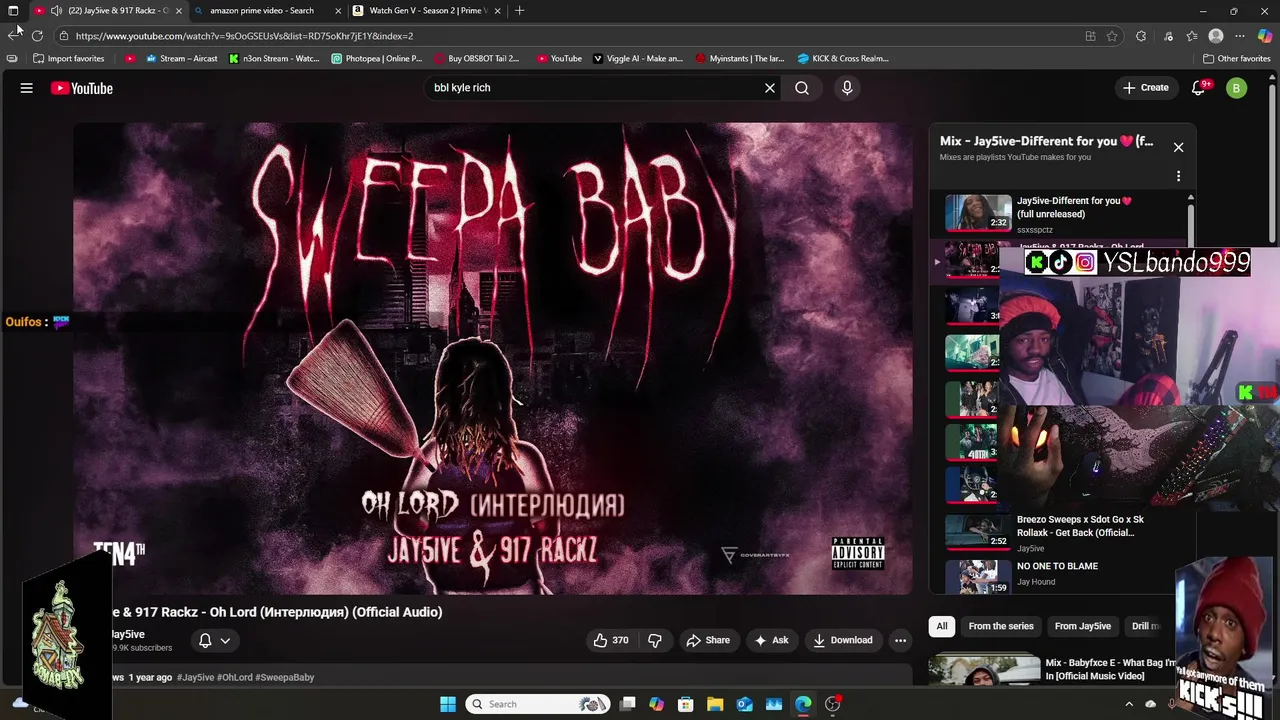
Task: Start voice search with the microphone
Action: (x=847, y=88)
